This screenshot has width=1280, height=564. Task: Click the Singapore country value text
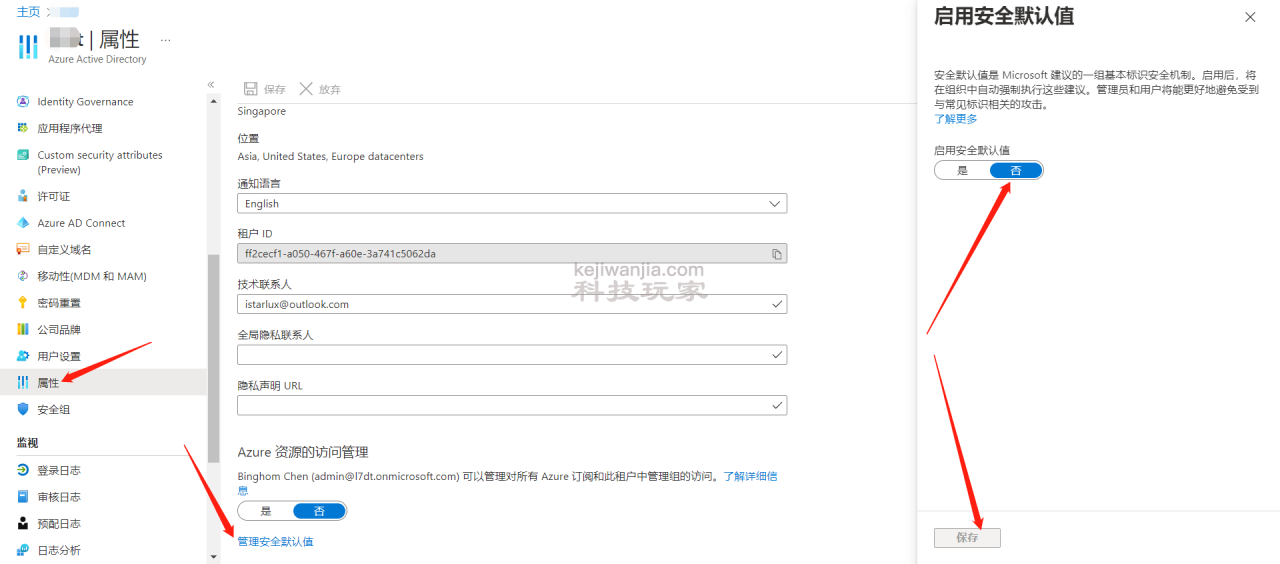click(262, 111)
